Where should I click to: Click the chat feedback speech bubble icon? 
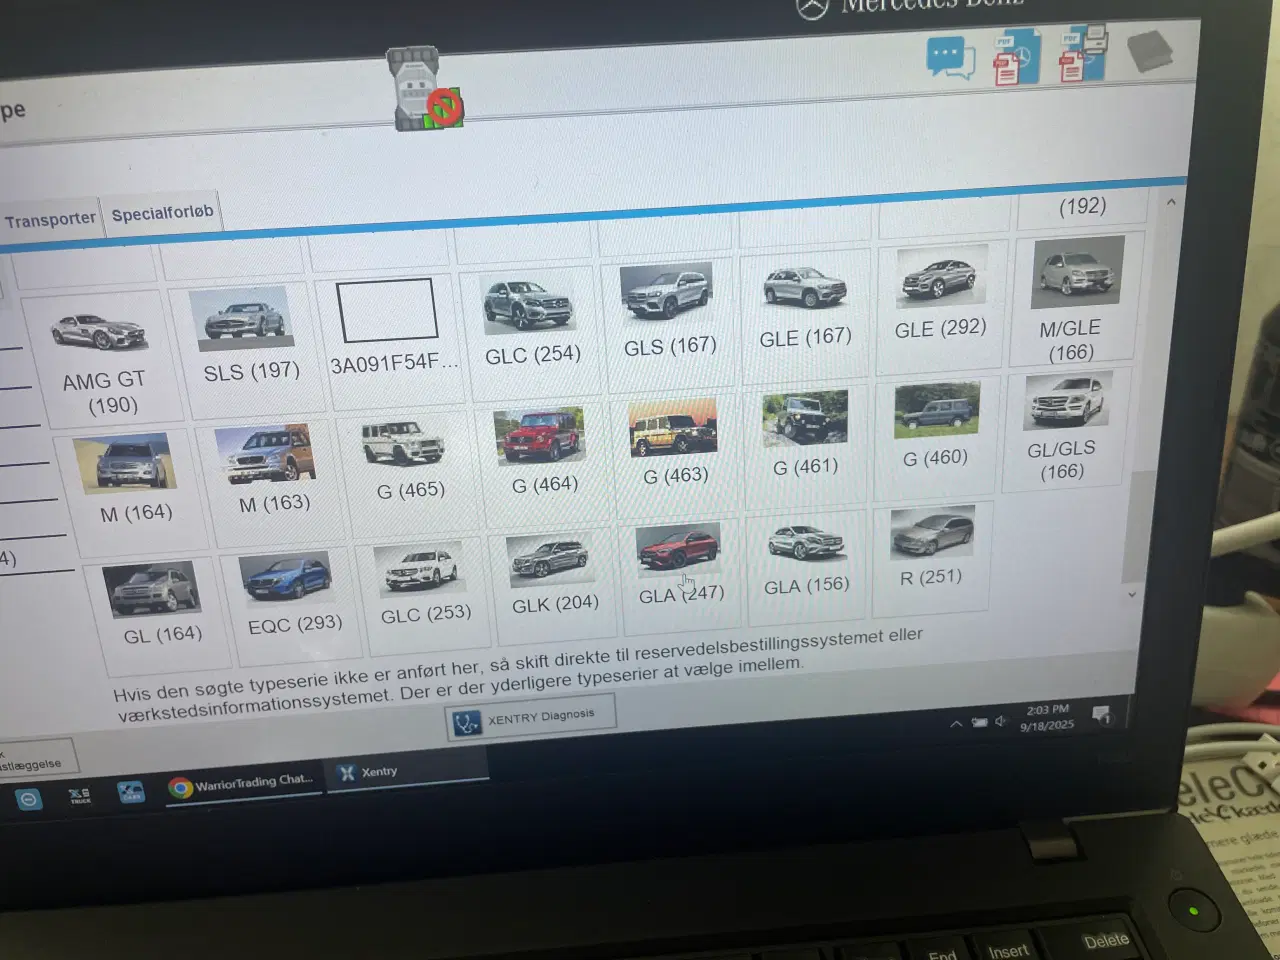950,59
